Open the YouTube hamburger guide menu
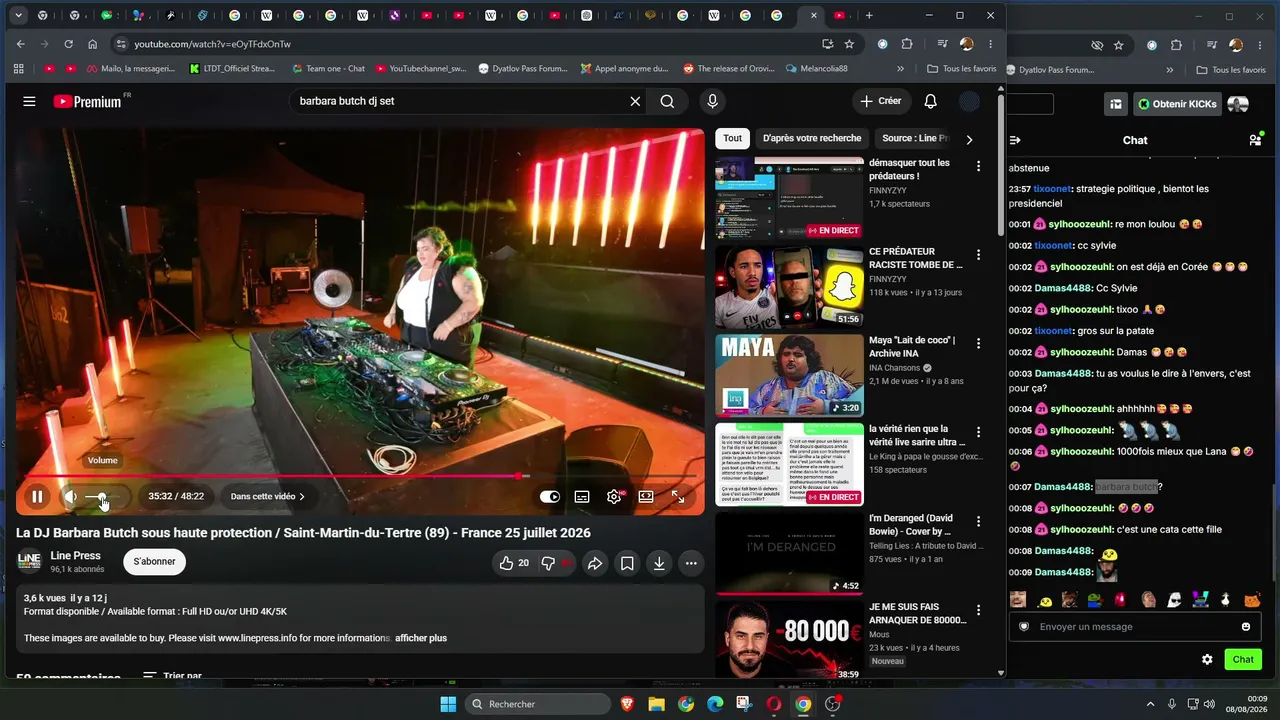This screenshot has height=720, width=1280. coord(29,101)
